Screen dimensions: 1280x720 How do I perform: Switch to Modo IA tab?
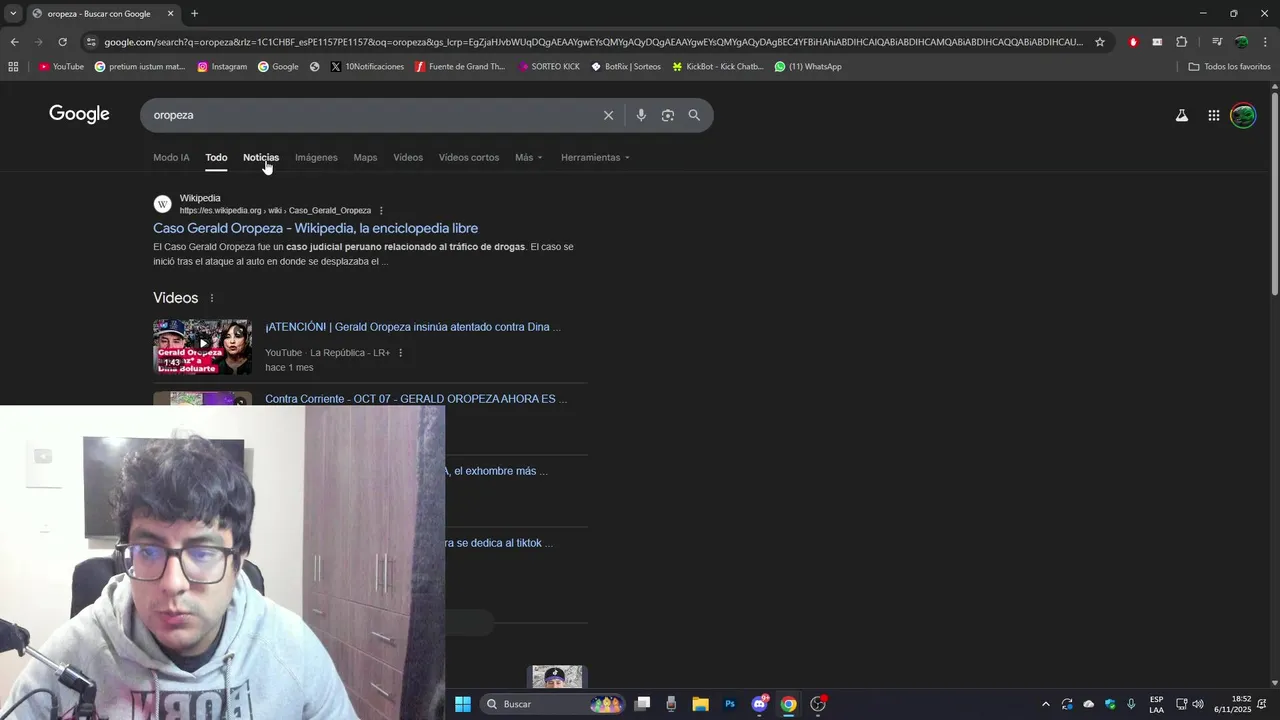coord(171,157)
